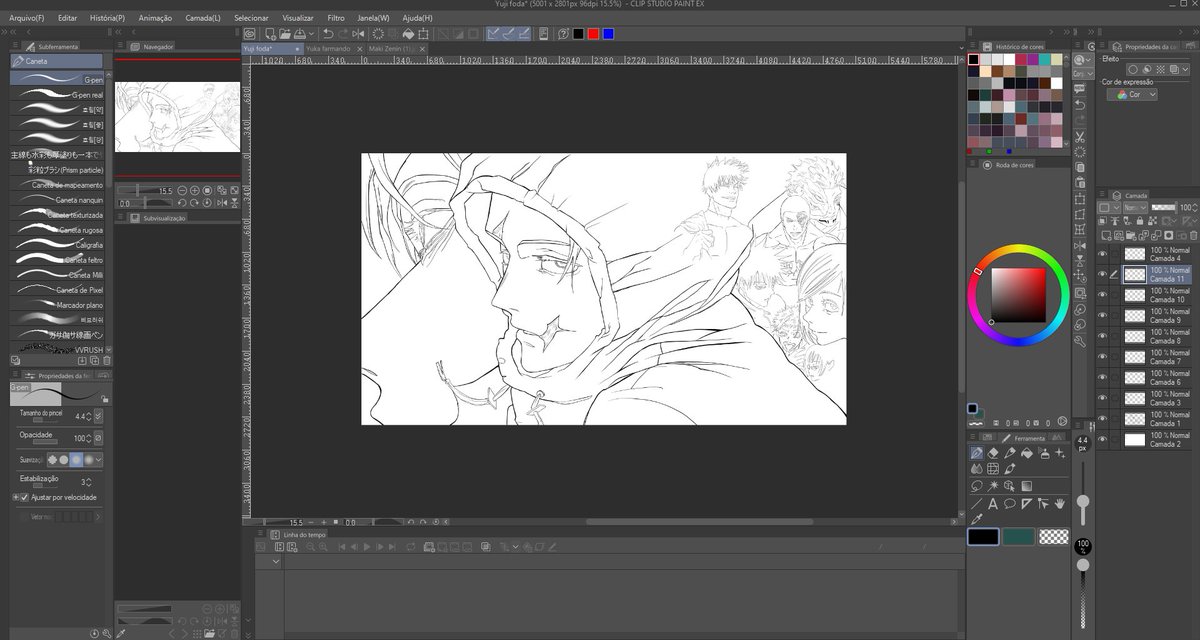Select the Caligrafia sub tool

coord(58,245)
